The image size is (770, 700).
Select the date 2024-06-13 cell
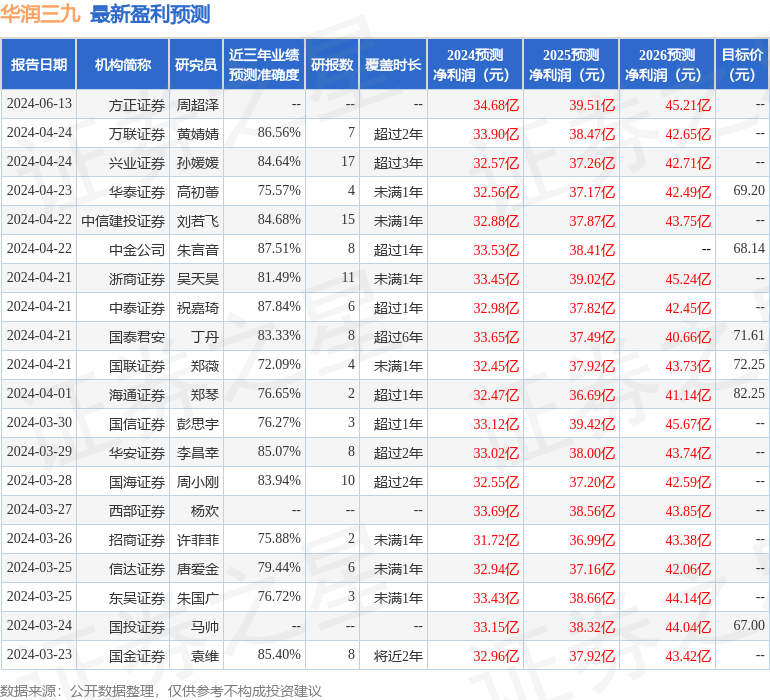pos(39,104)
